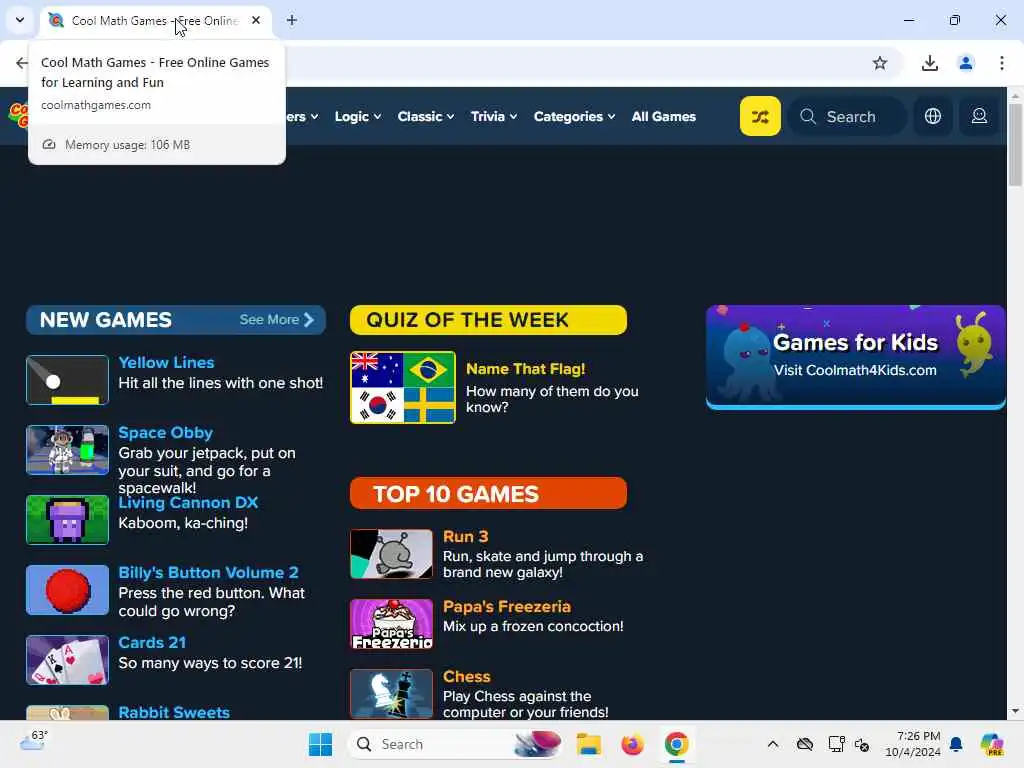Go back with the browser arrow
Image resolution: width=1024 pixels, height=768 pixels.
click(x=22, y=63)
